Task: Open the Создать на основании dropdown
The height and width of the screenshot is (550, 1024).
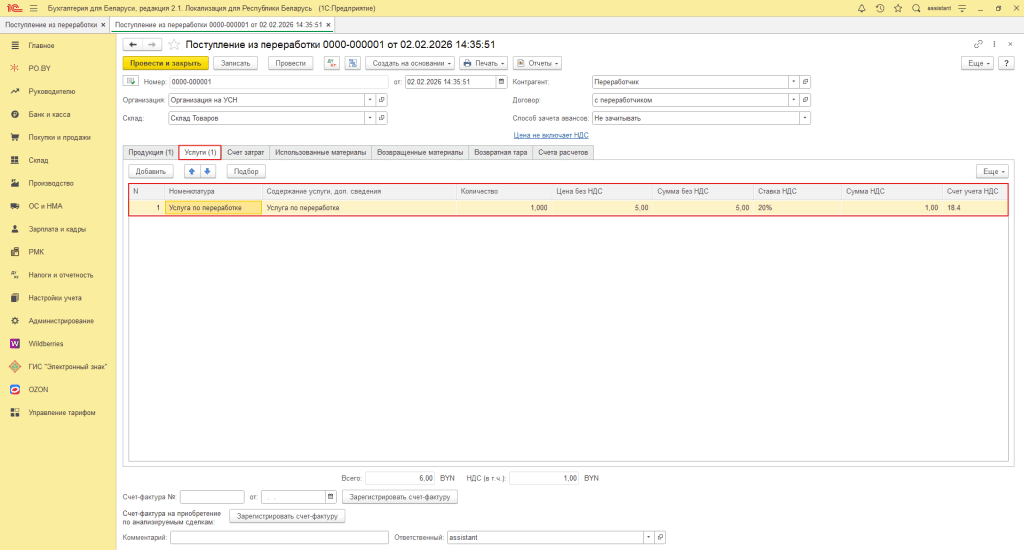Action: click(410, 63)
